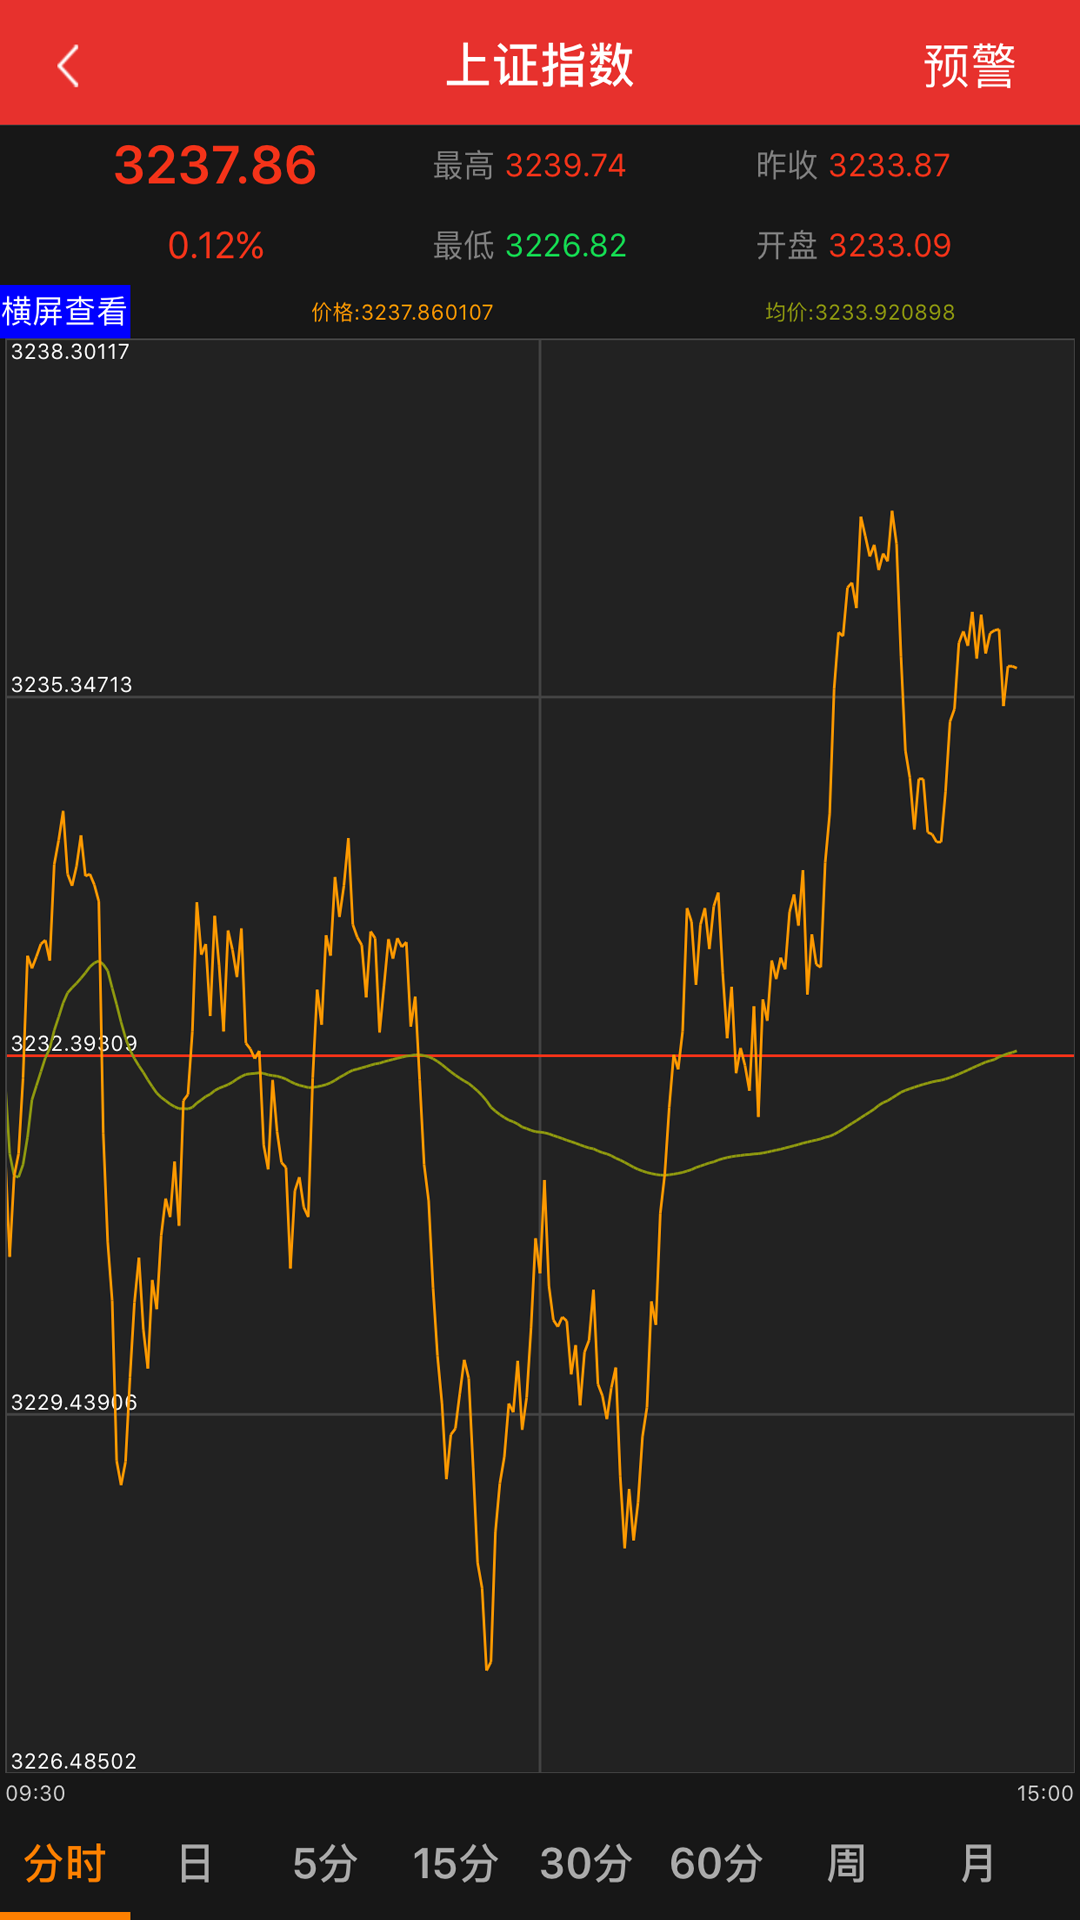The width and height of the screenshot is (1080, 1920).
Task: Switch to the 月 monthly chart tab
Action: click(x=977, y=1864)
